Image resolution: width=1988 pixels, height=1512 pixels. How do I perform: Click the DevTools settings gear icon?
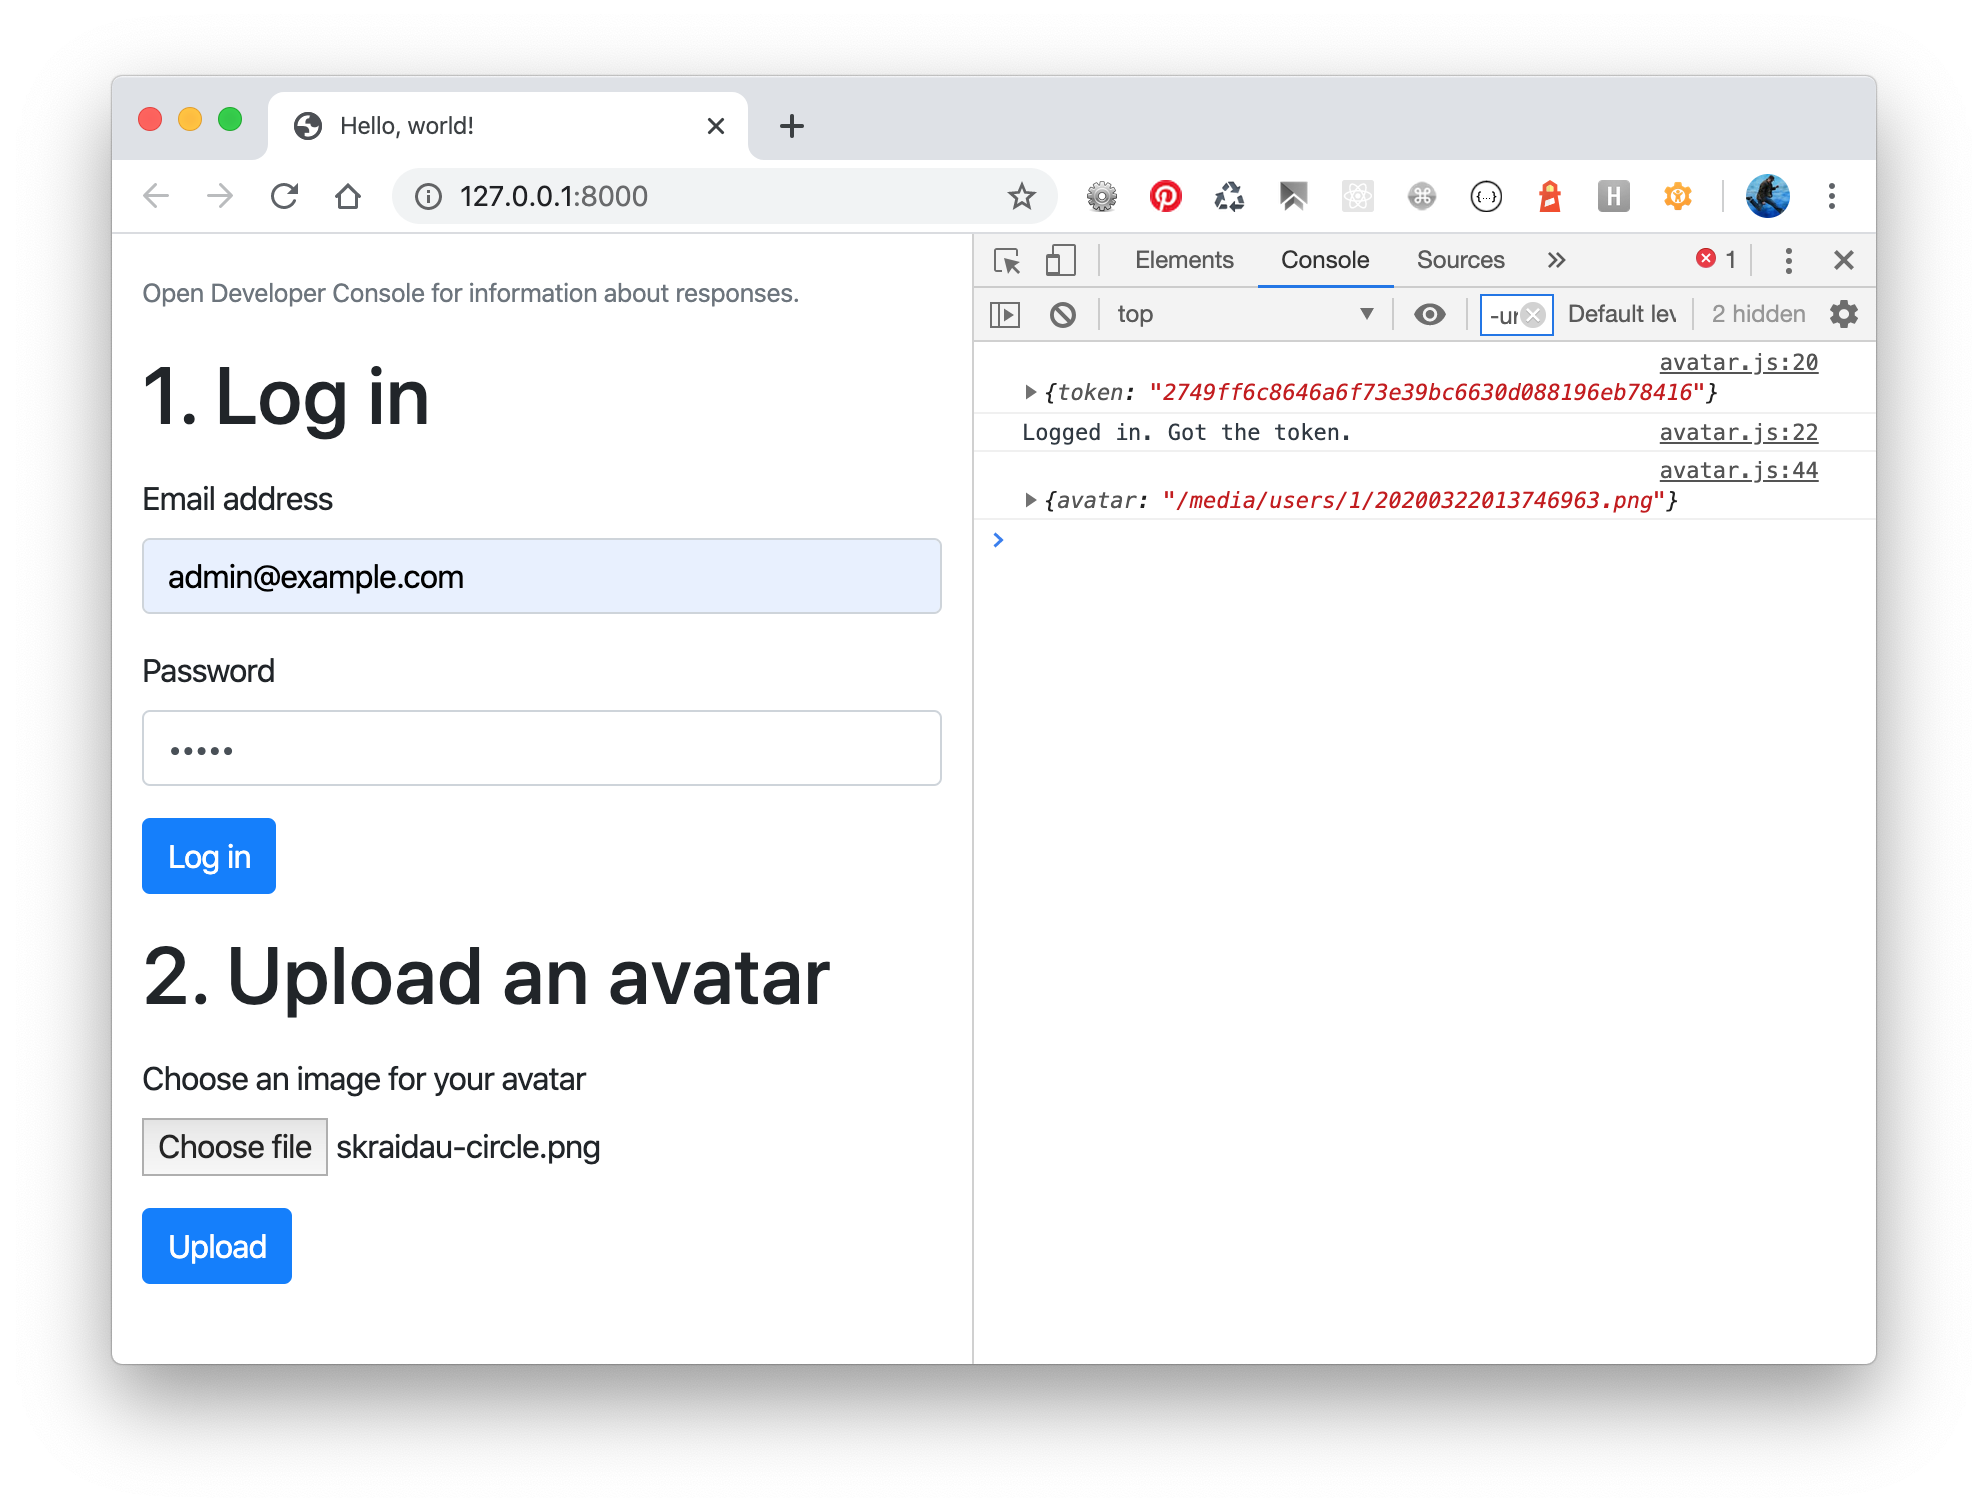pos(1845,313)
